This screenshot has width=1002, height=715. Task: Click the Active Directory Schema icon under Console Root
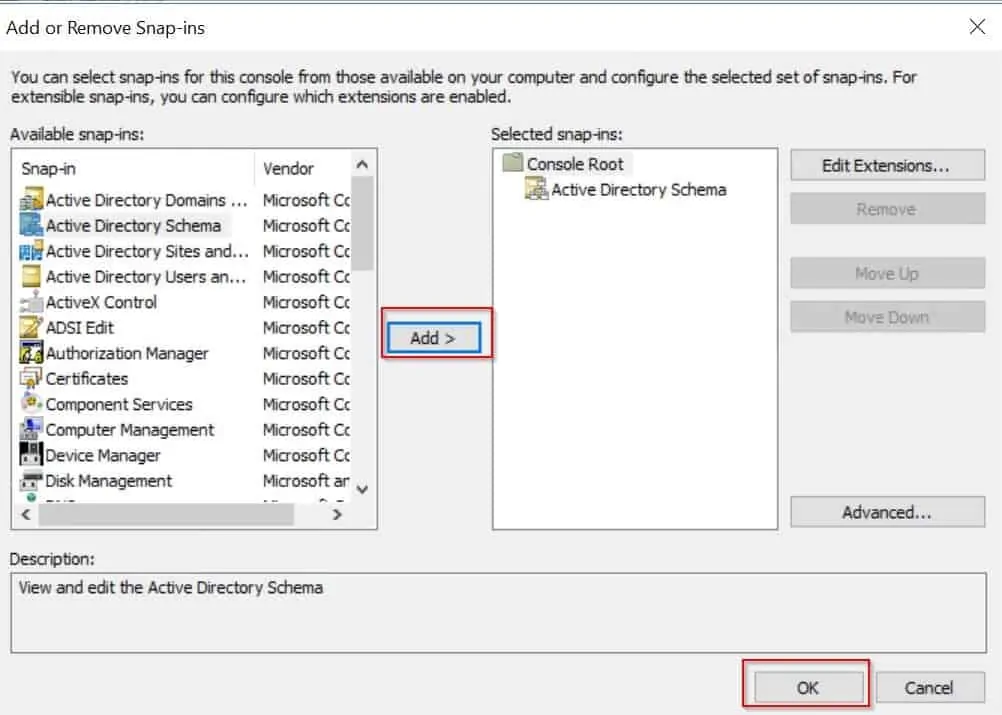click(x=536, y=189)
